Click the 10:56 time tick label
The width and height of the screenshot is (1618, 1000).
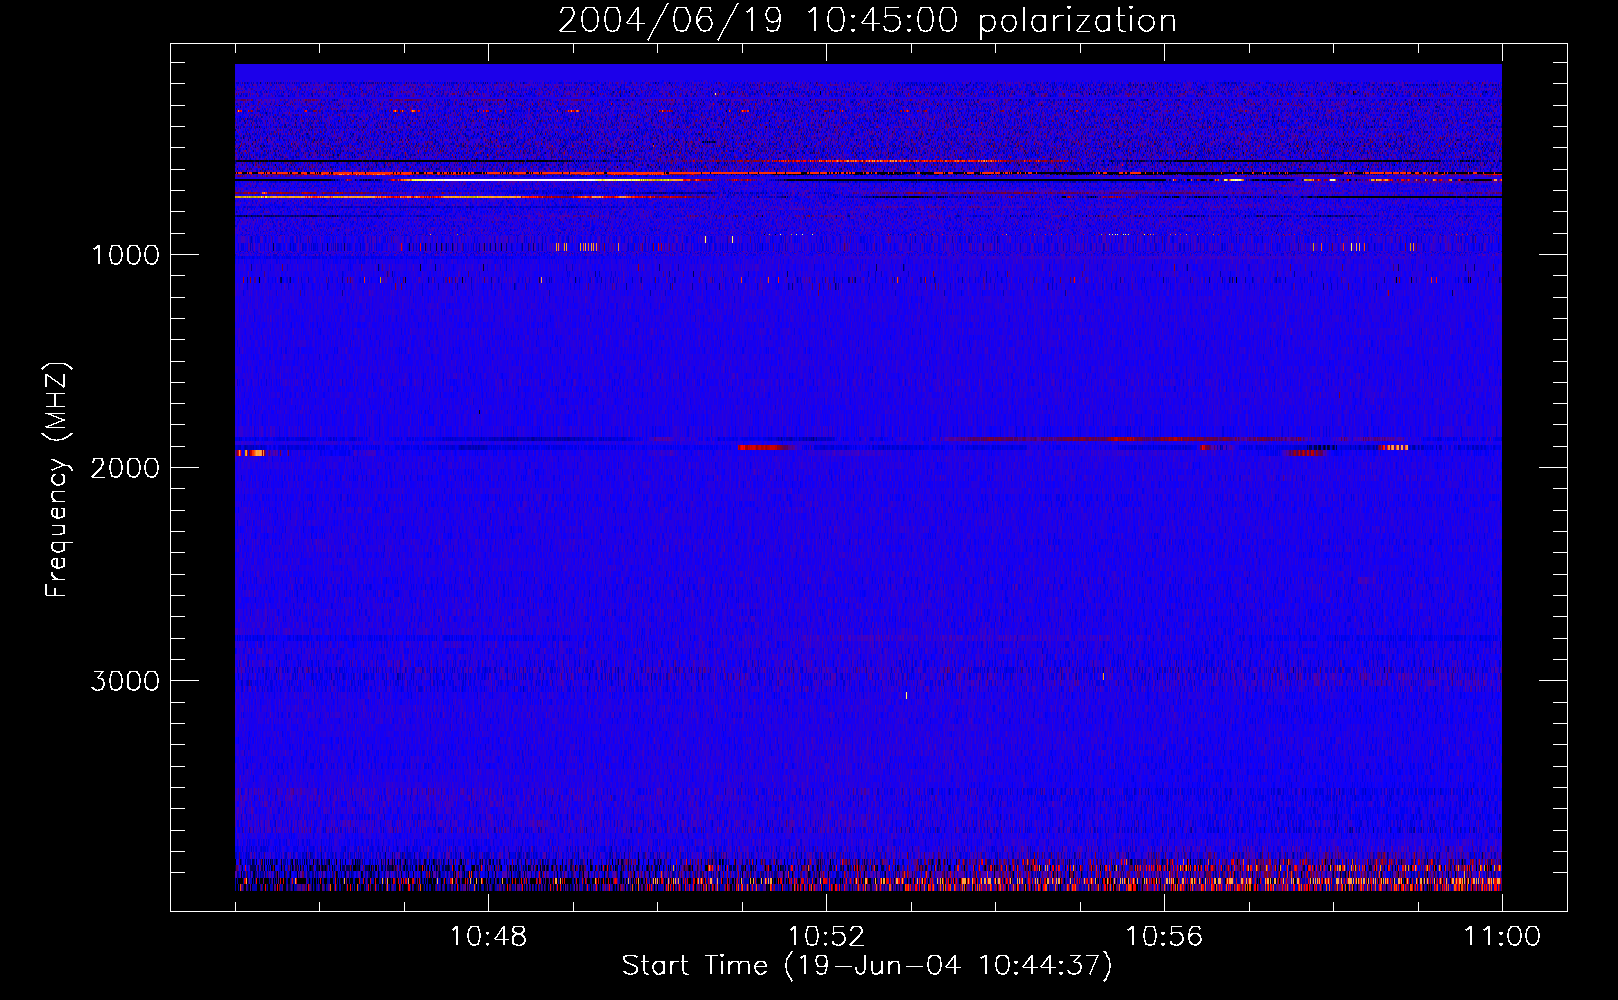(1164, 937)
